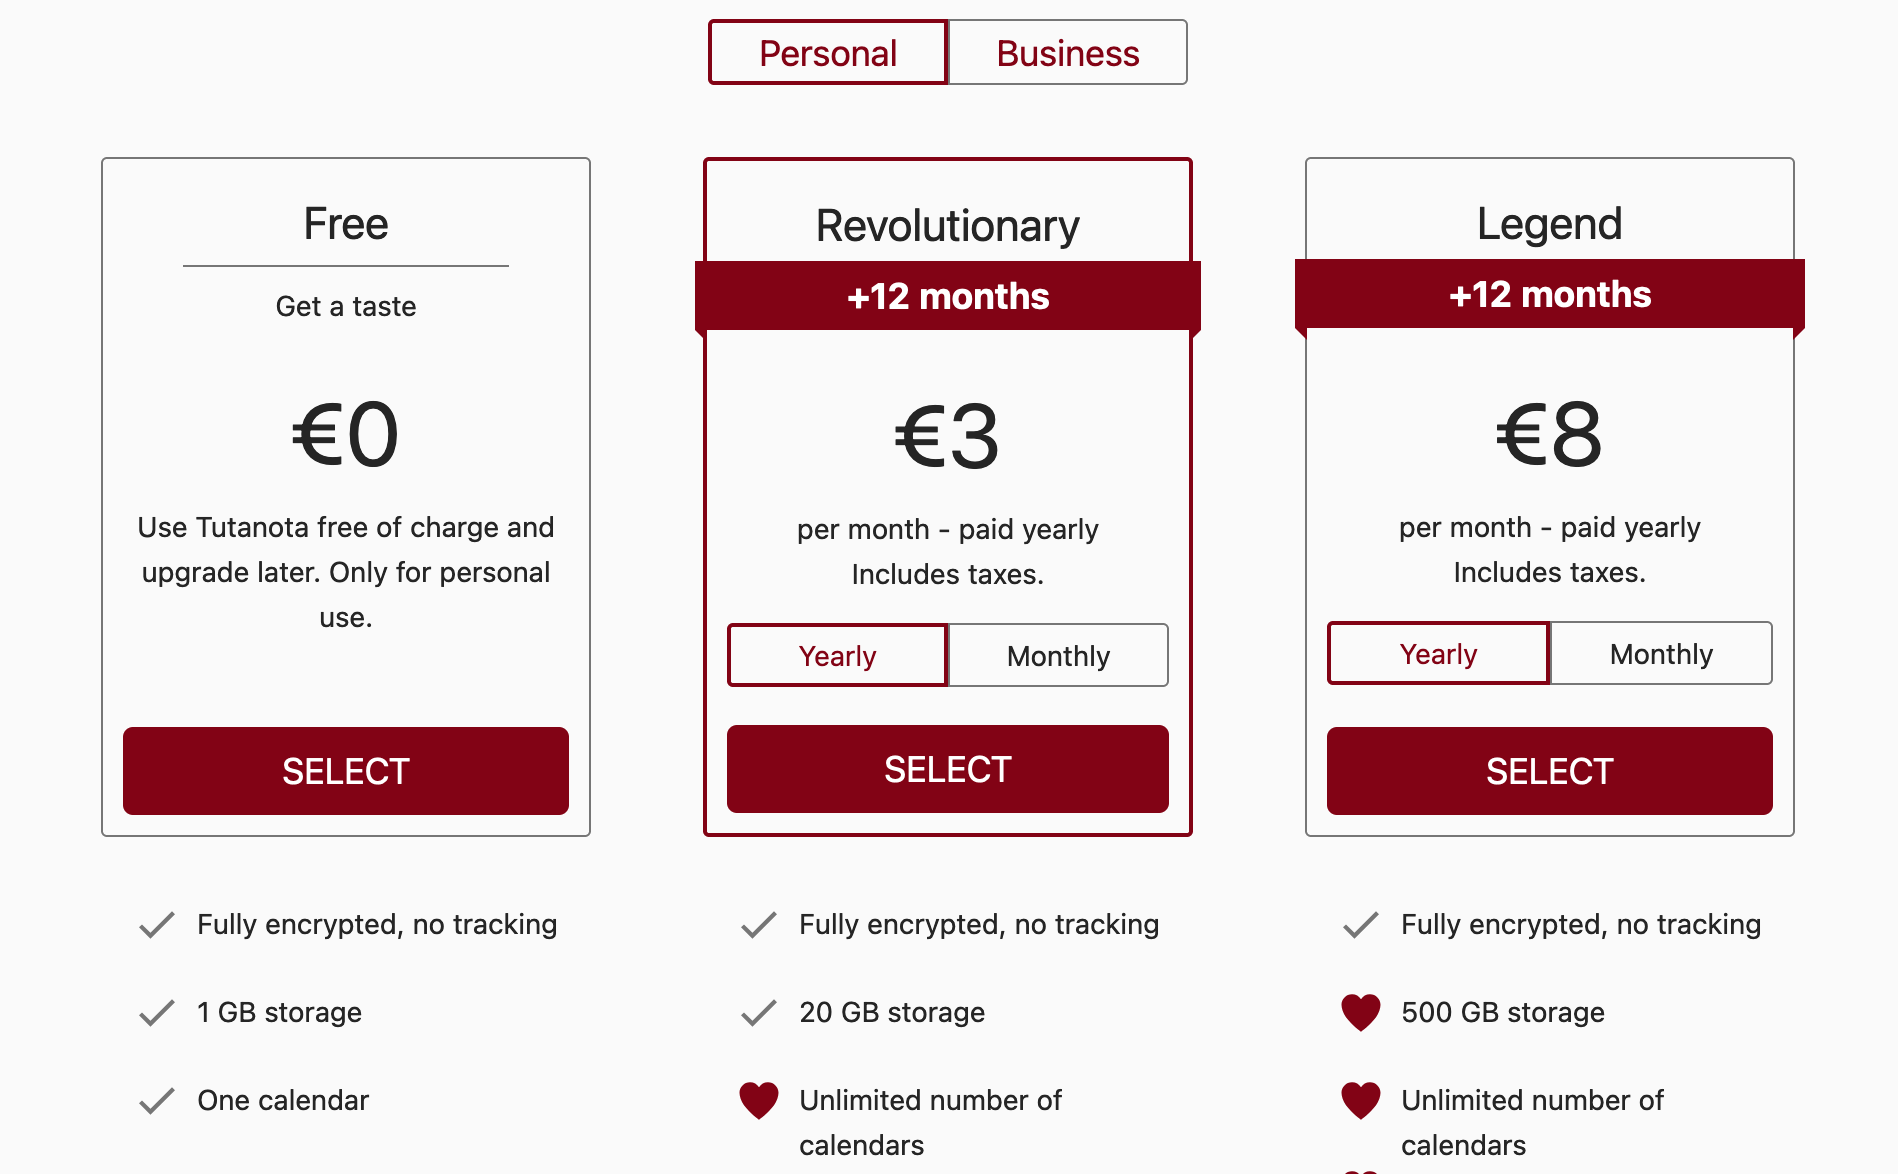Choose Yearly billing for Legend plan

click(1438, 654)
